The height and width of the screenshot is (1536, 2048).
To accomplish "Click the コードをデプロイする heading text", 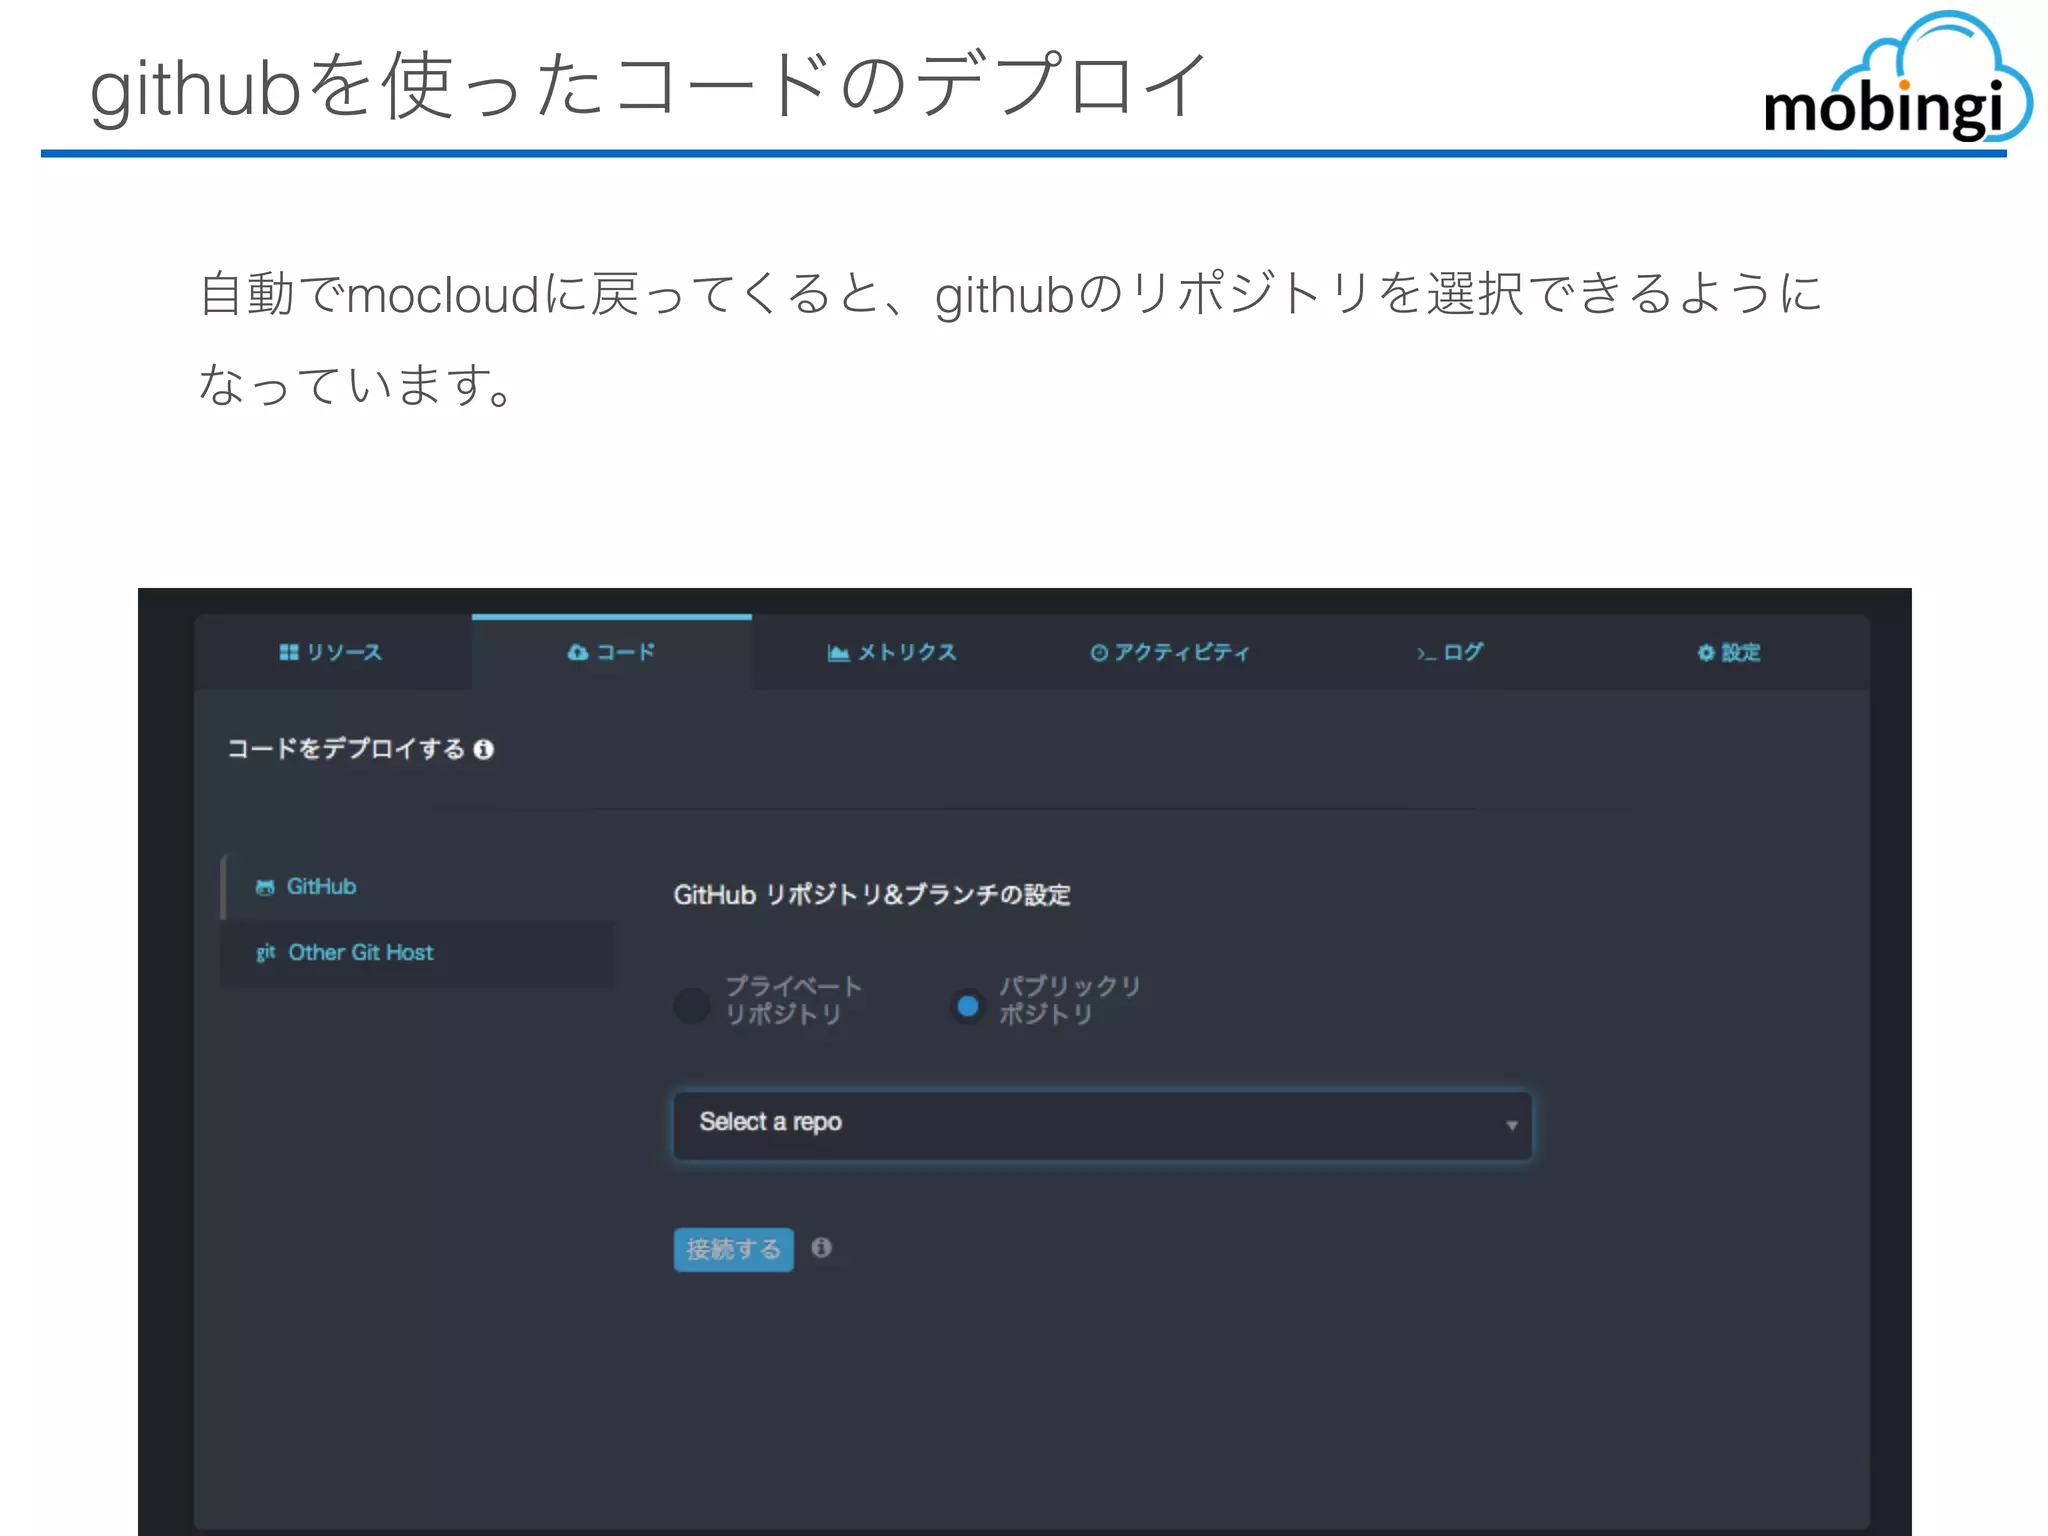I will tap(346, 749).
